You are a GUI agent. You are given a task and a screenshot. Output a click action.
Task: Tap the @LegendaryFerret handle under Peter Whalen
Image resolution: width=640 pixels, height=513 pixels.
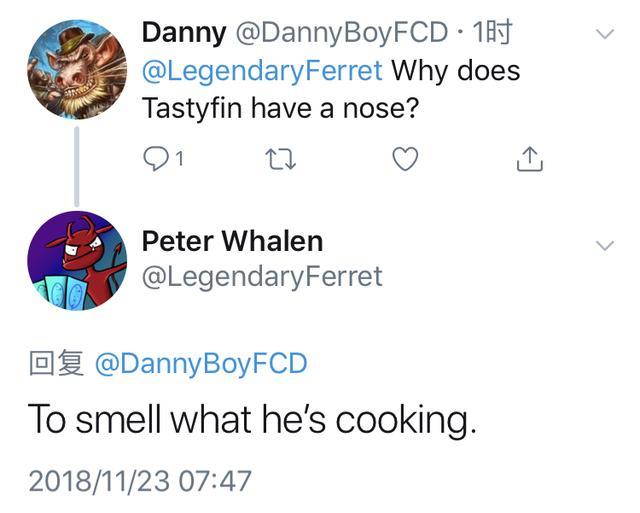pos(262,276)
